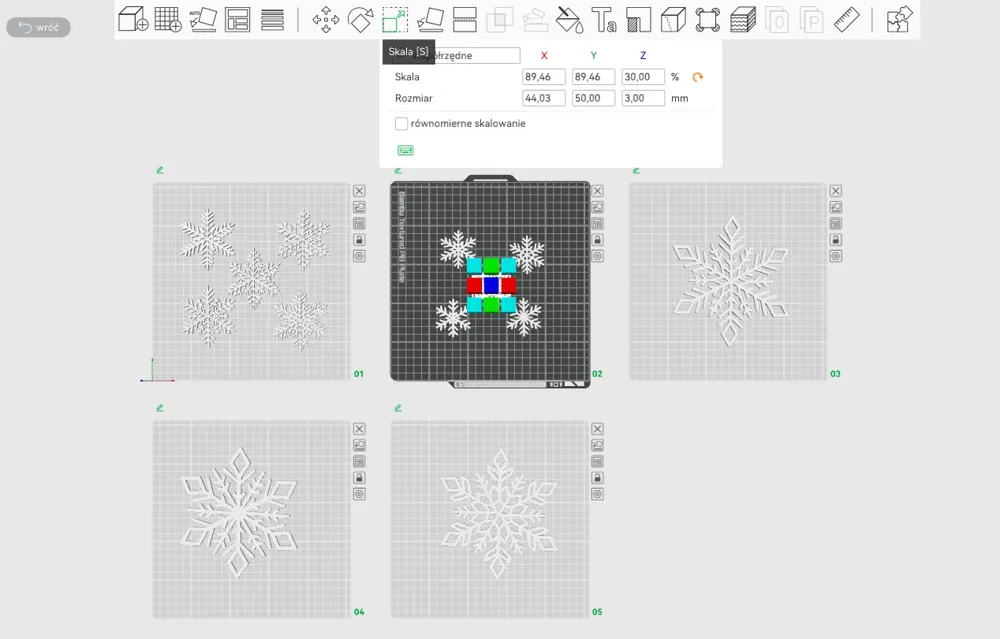This screenshot has width=1000, height=639.
Task: Click the stacked horizontal lines toolbar icon
Action: pyautogui.click(x=272, y=19)
